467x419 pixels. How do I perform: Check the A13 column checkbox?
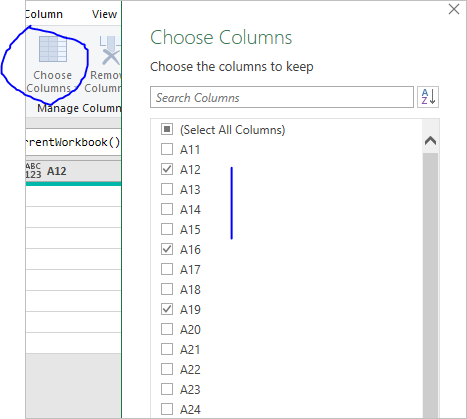pyautogui.click(x=167, y=189)
